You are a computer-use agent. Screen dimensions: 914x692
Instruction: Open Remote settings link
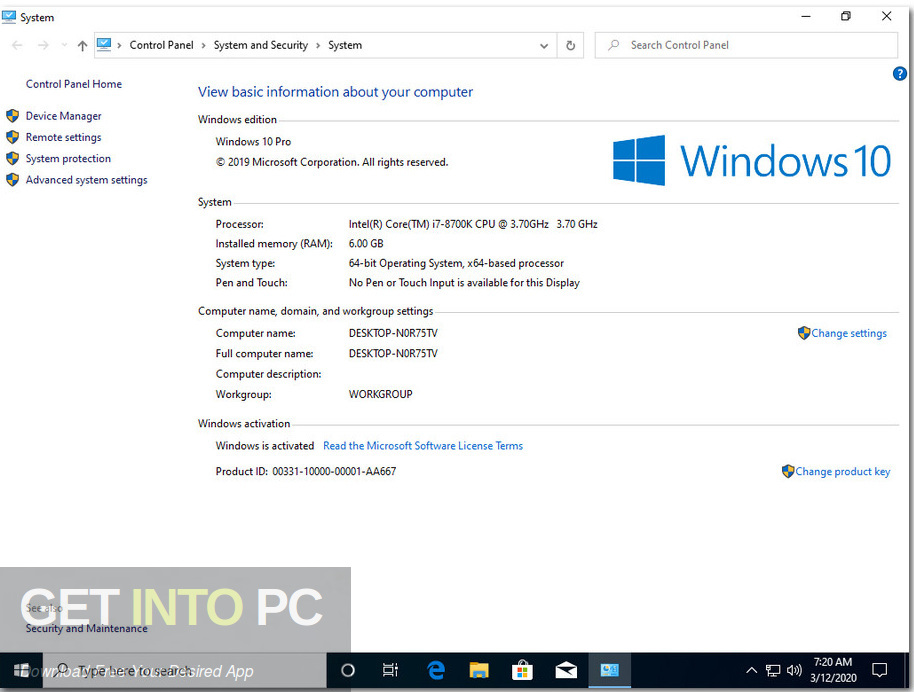[64, 137]
